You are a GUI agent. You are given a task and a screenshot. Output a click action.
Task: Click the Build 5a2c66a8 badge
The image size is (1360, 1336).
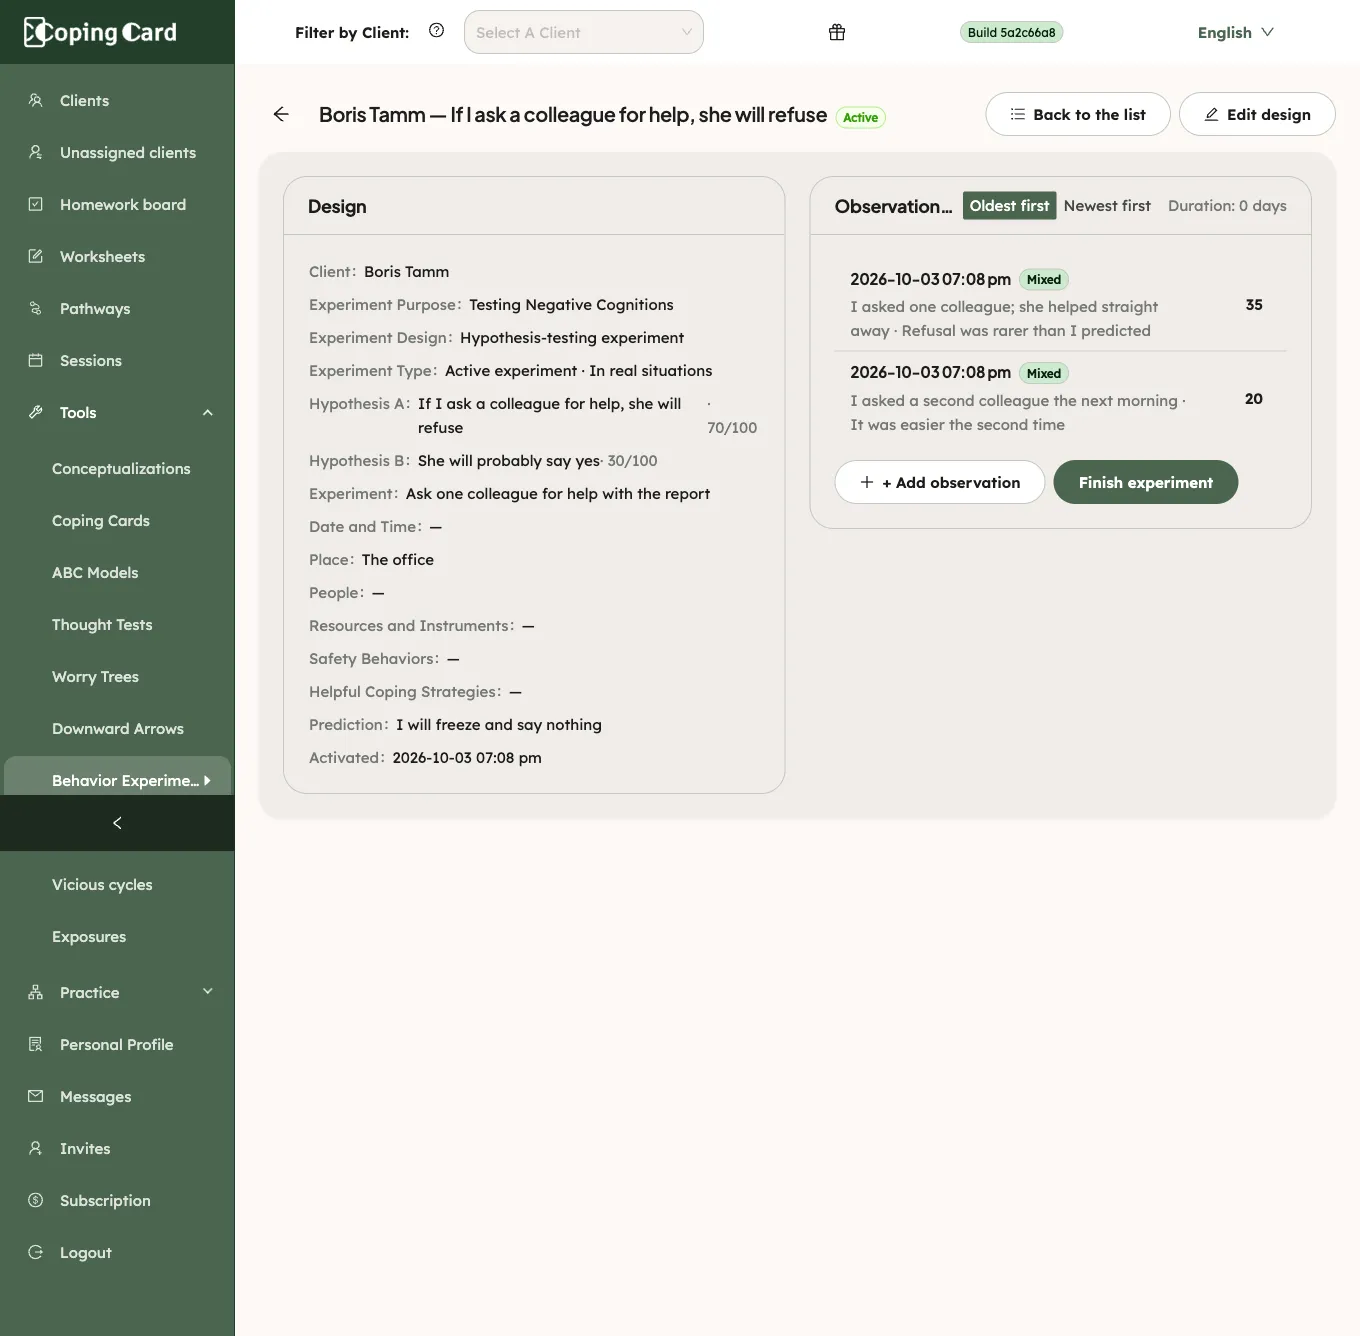(x=1011, y=32)
